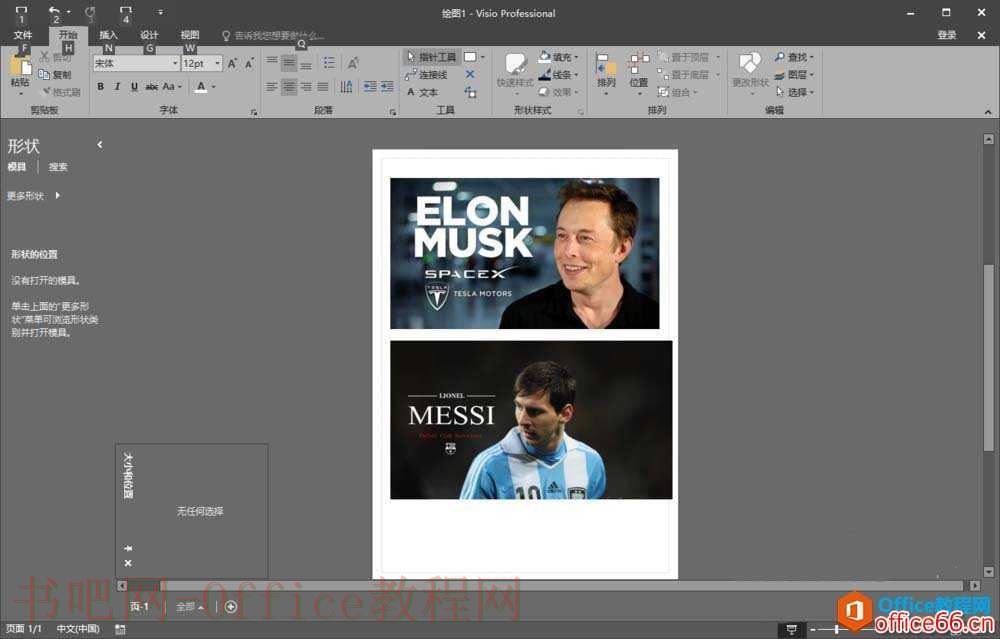Image resolution: width=1000 pixels, height=639 pixels.
Task: Collapse the ribbon with the up arrow
Action: point(988,112)
